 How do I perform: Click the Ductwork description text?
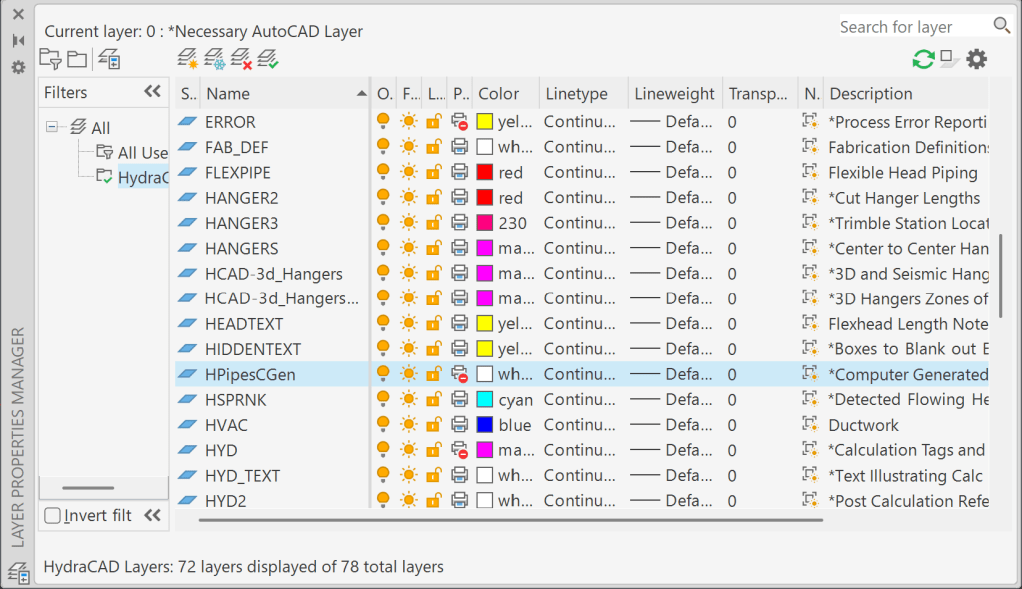[864, 425]
